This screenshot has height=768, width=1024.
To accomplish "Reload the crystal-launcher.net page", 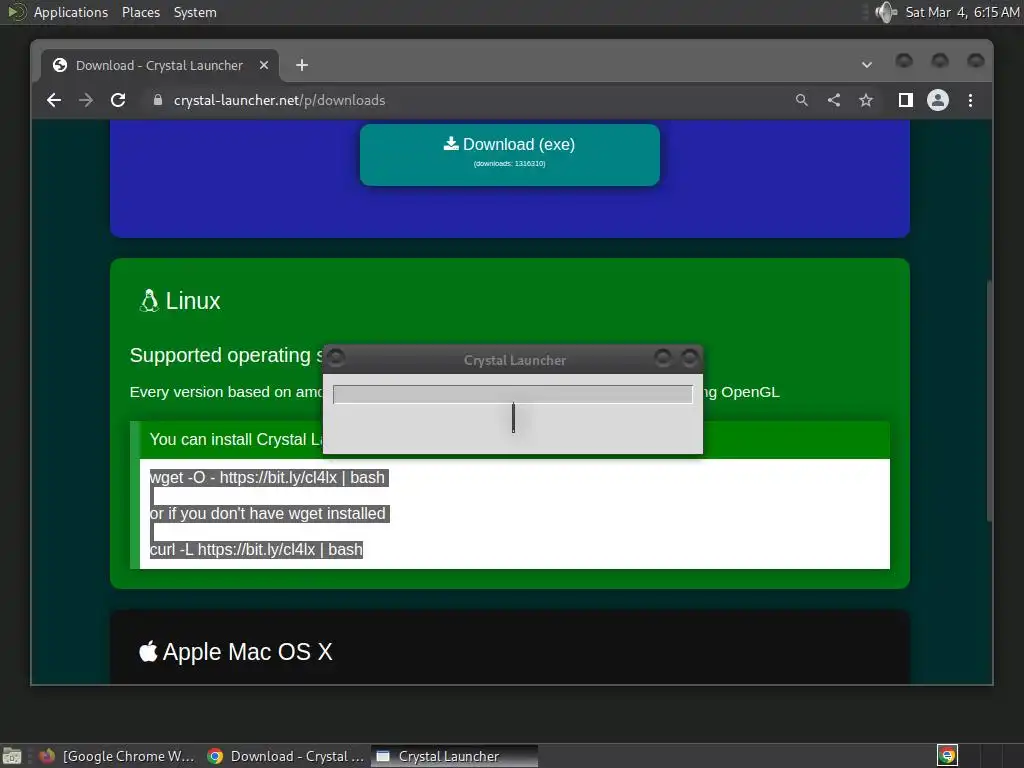I will [x=118, y=100].
